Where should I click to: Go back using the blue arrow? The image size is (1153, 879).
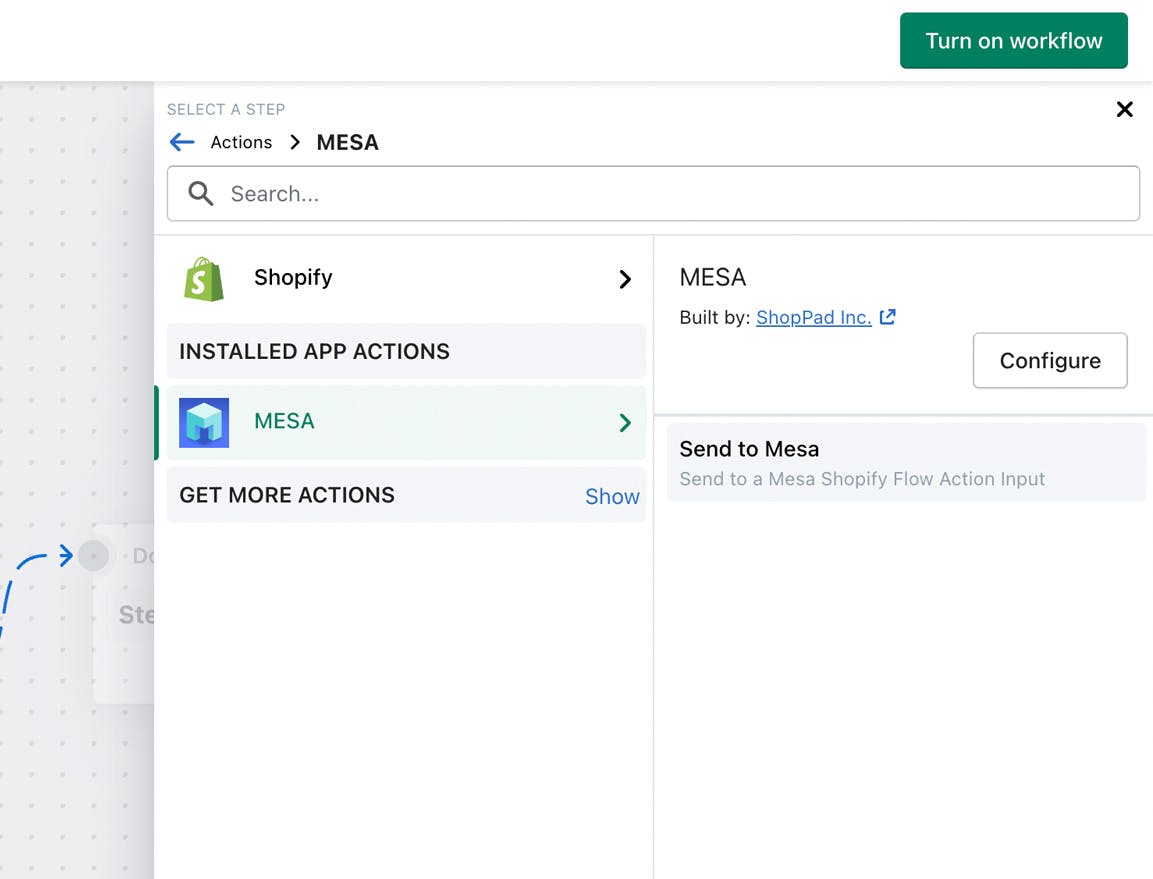182,142
